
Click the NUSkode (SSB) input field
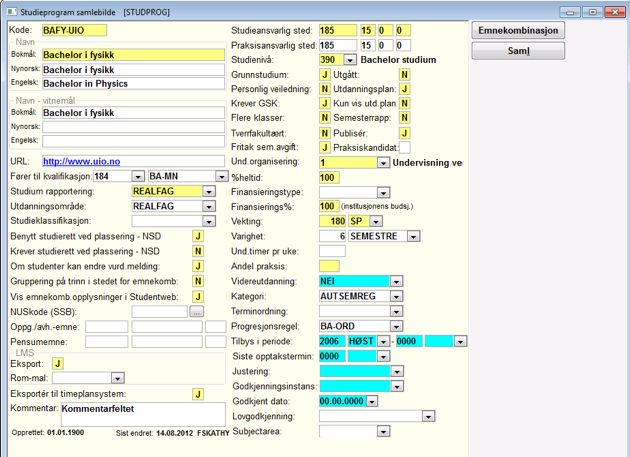coord(160,311)
